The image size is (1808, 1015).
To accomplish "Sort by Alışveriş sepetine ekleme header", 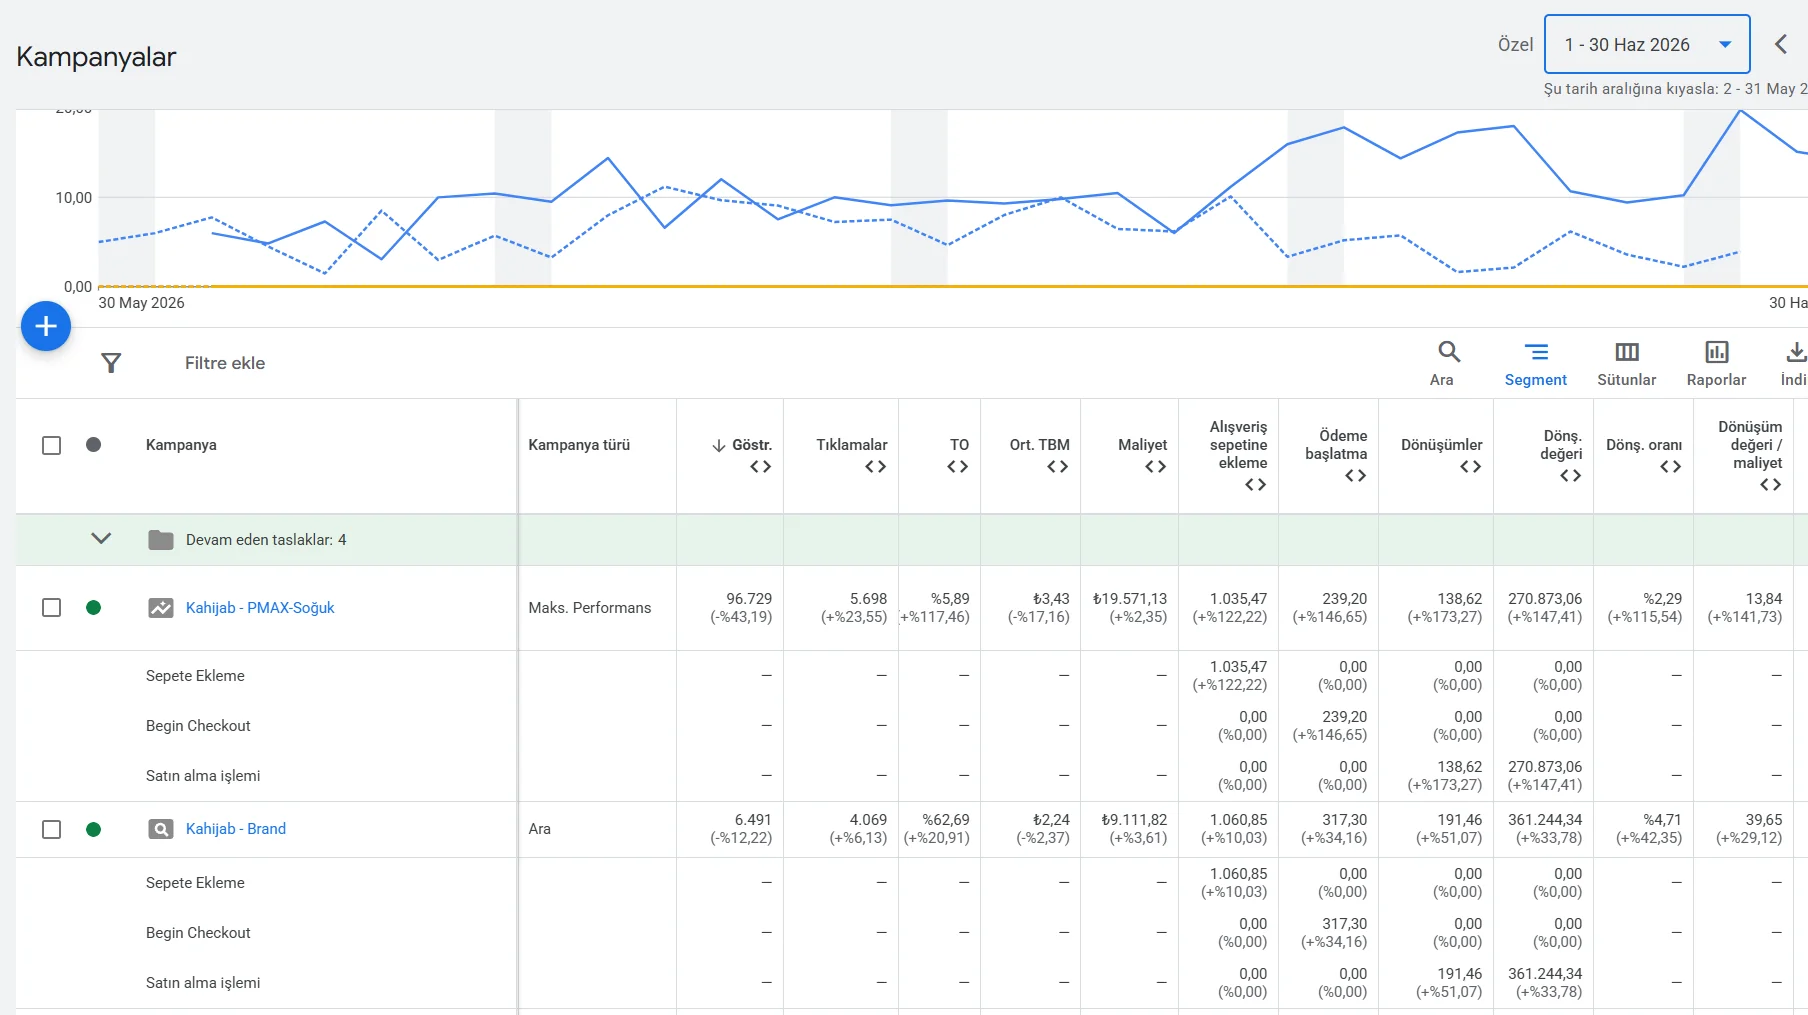I will pos(1238,445).
